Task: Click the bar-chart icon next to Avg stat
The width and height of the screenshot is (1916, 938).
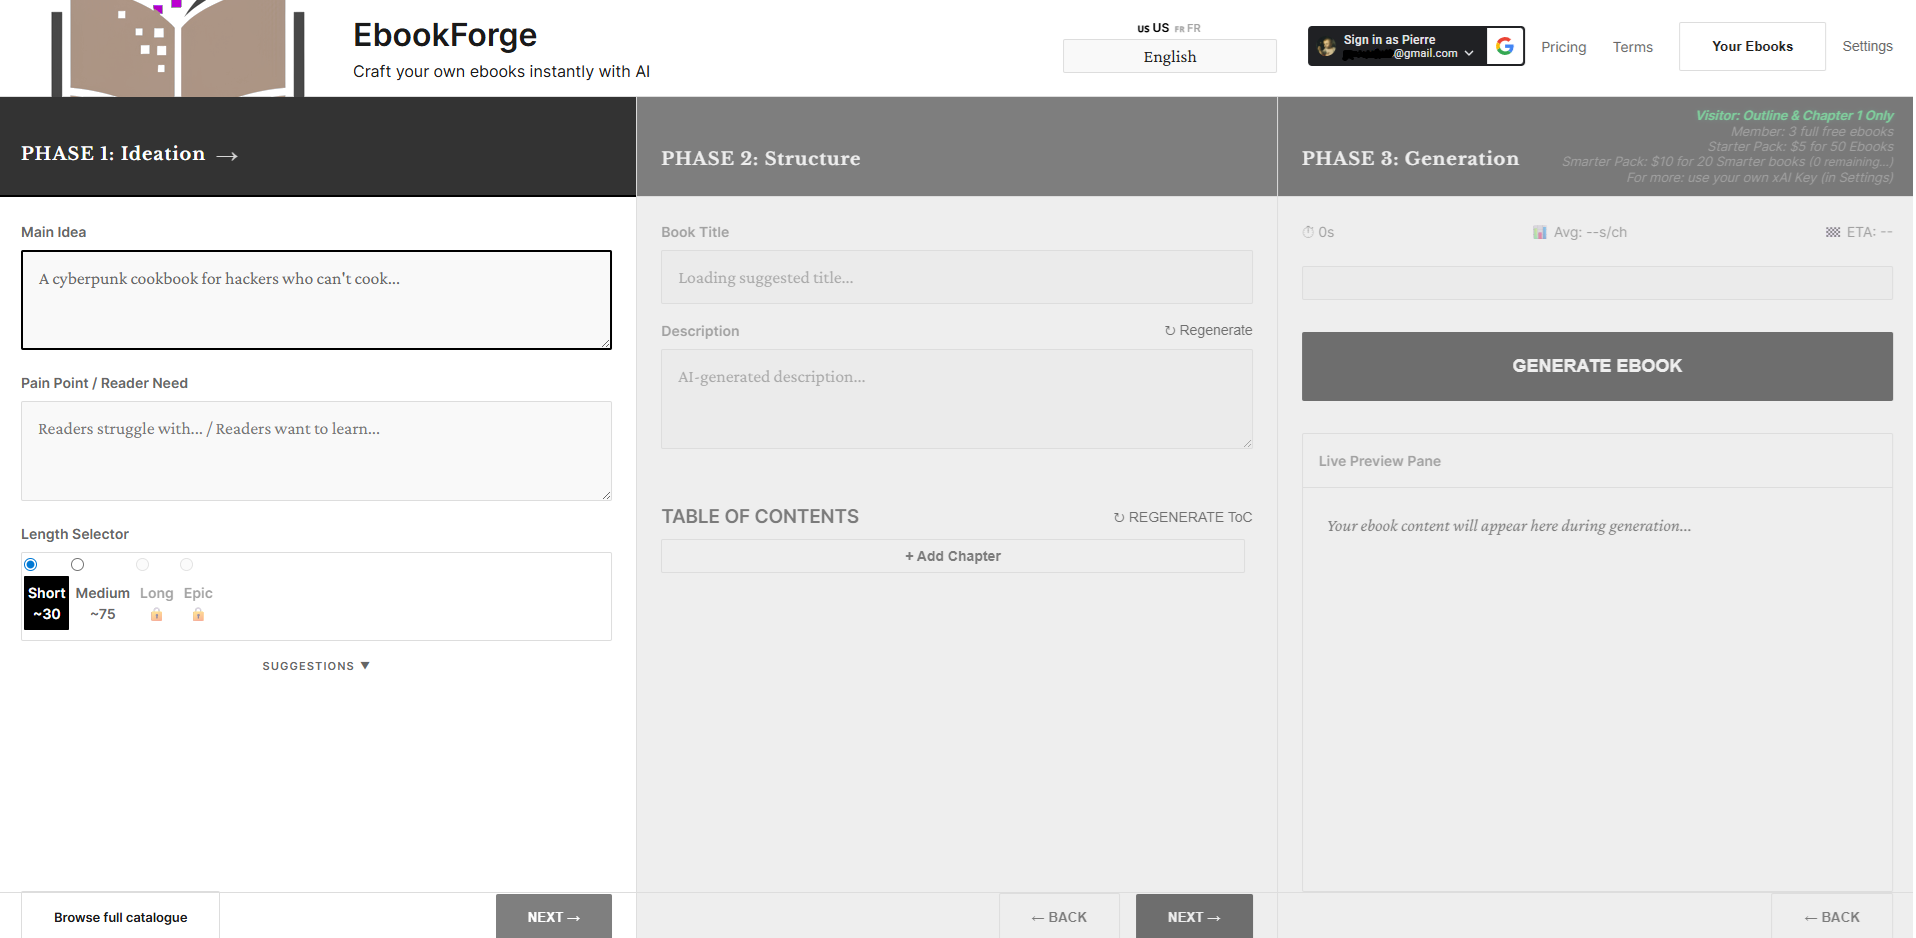Action: pos(1539,231)
